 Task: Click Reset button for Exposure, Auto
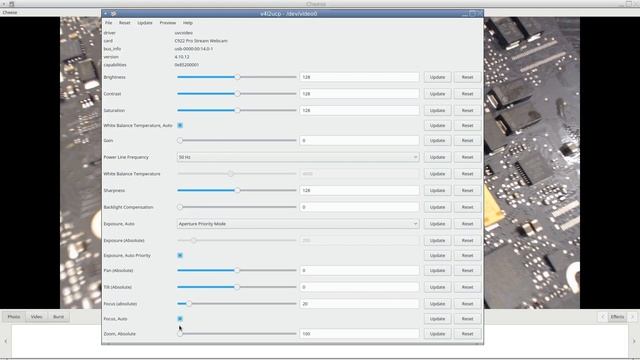(467, 224)
